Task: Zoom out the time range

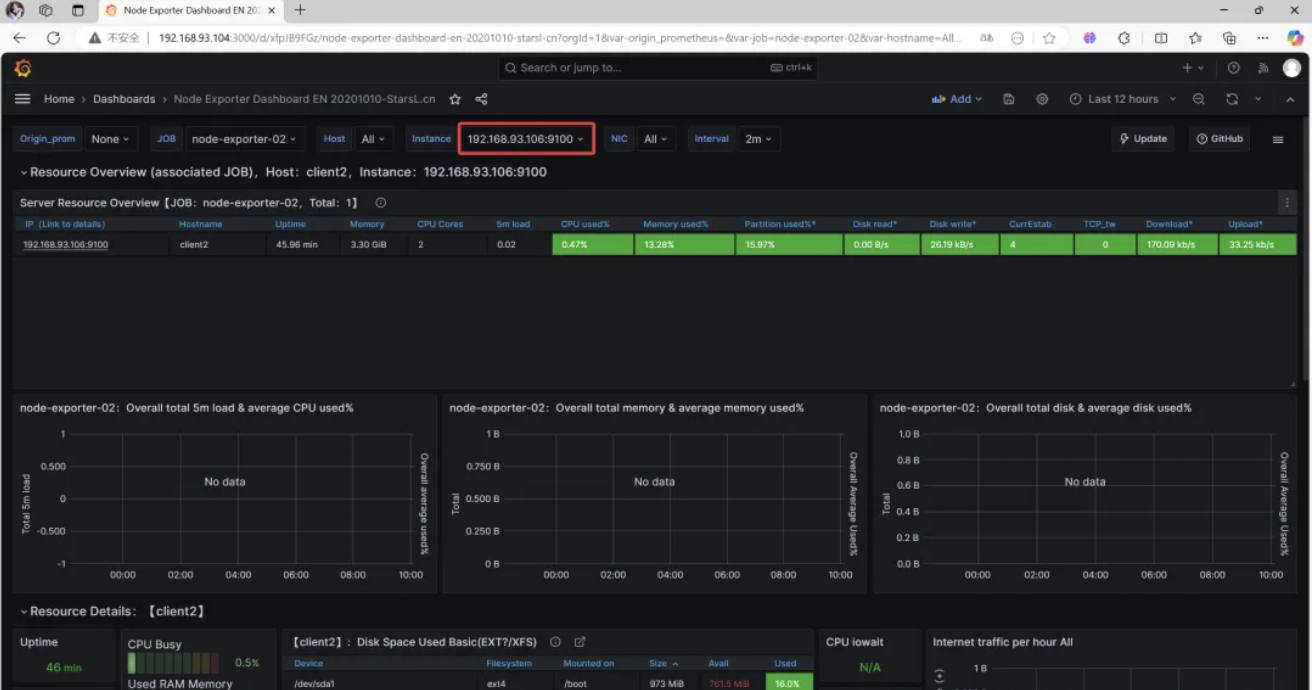Action: click(x=1198, y=99)
